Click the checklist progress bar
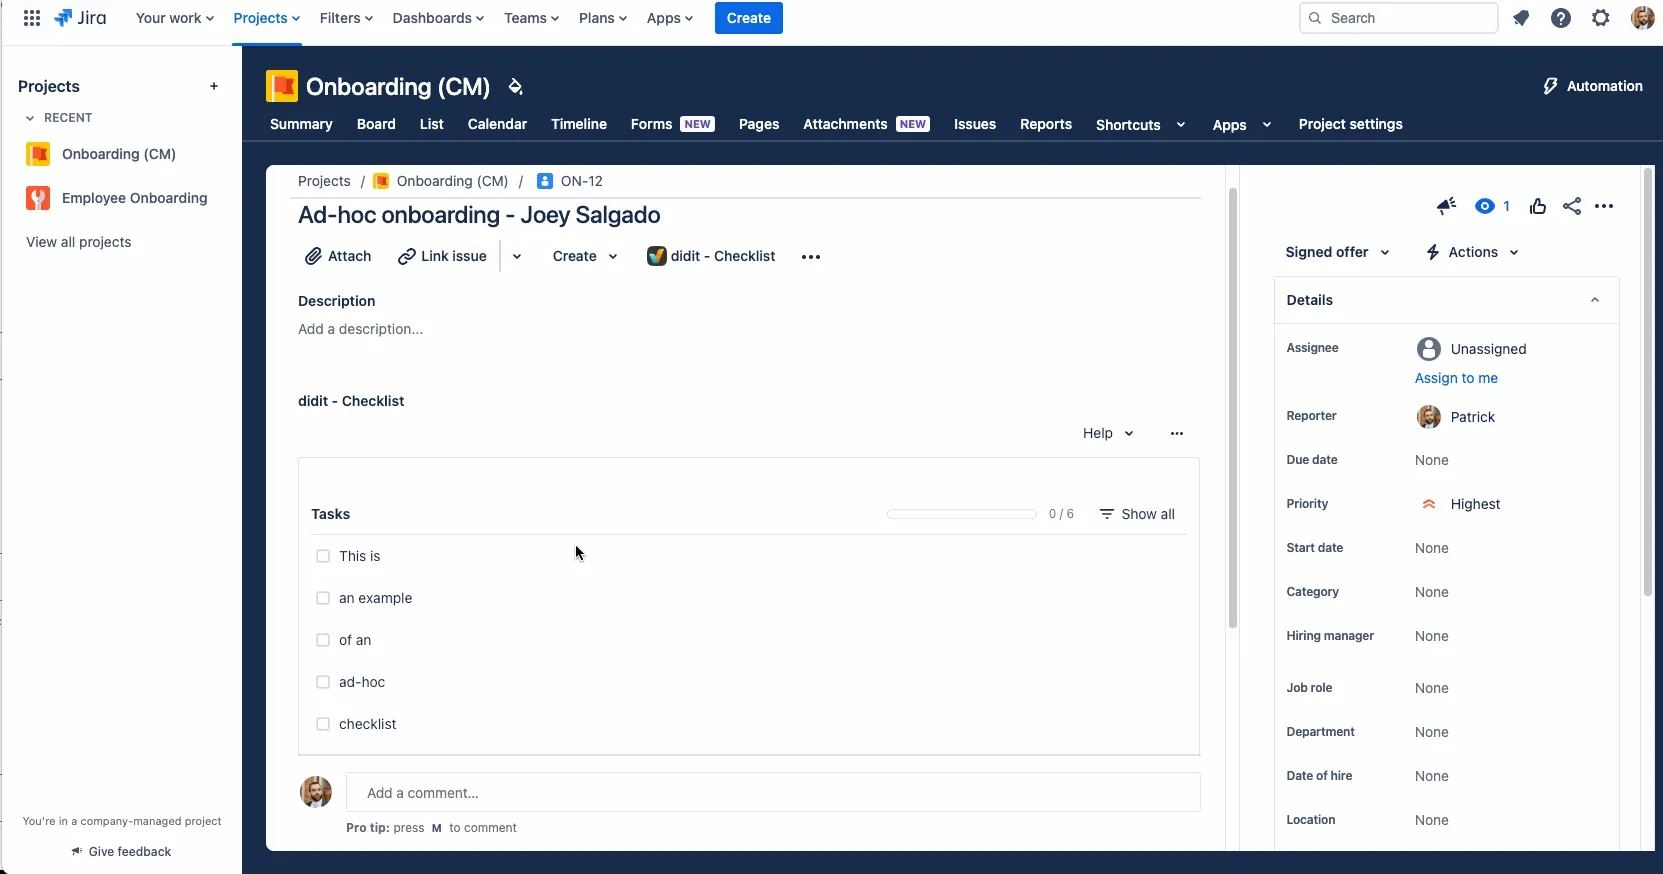Image resolution: width=1663 pixels, height=874 pixels. [x=961, y=514]
